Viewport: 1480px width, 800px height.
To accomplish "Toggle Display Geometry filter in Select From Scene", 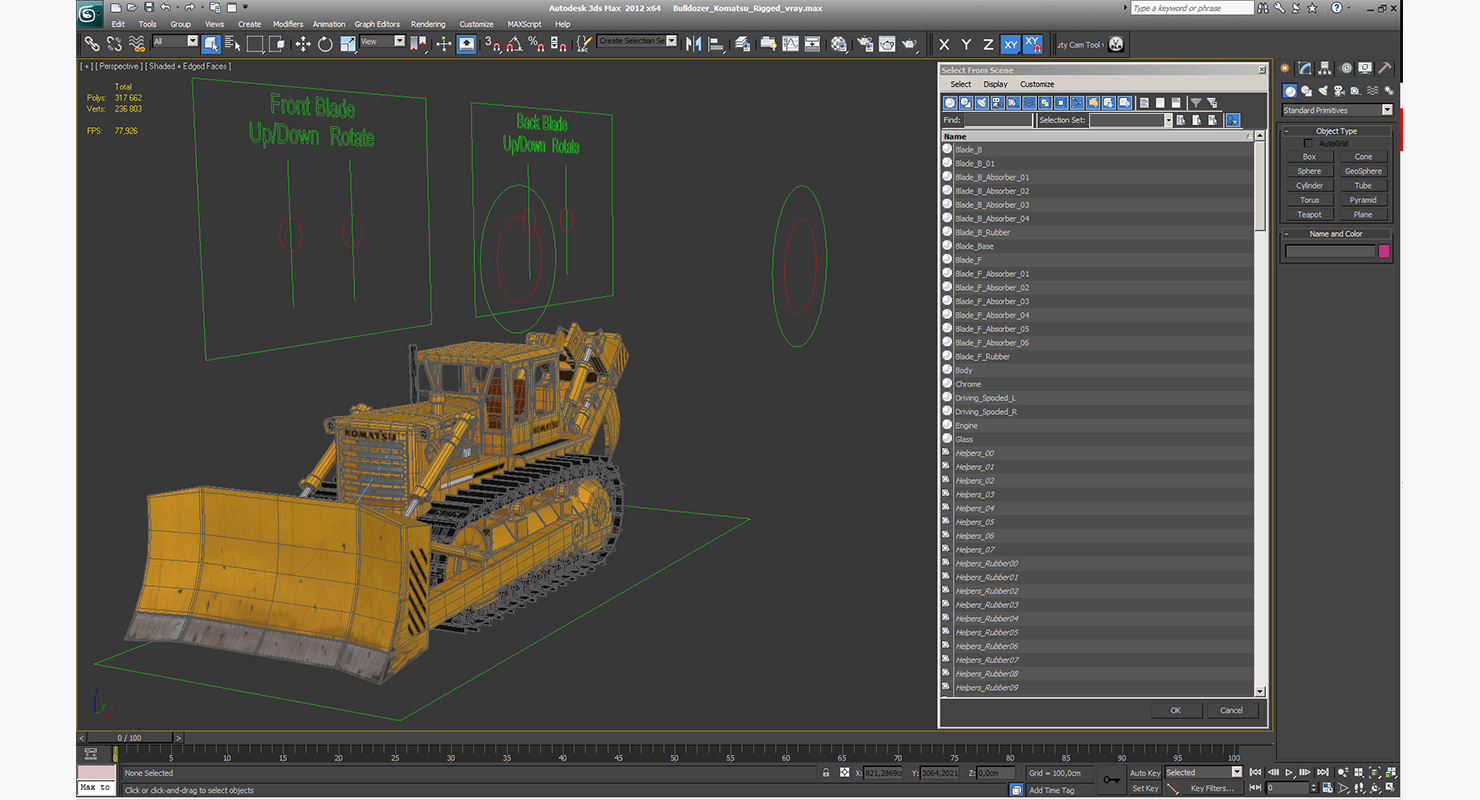I will (x=950, y=103).
